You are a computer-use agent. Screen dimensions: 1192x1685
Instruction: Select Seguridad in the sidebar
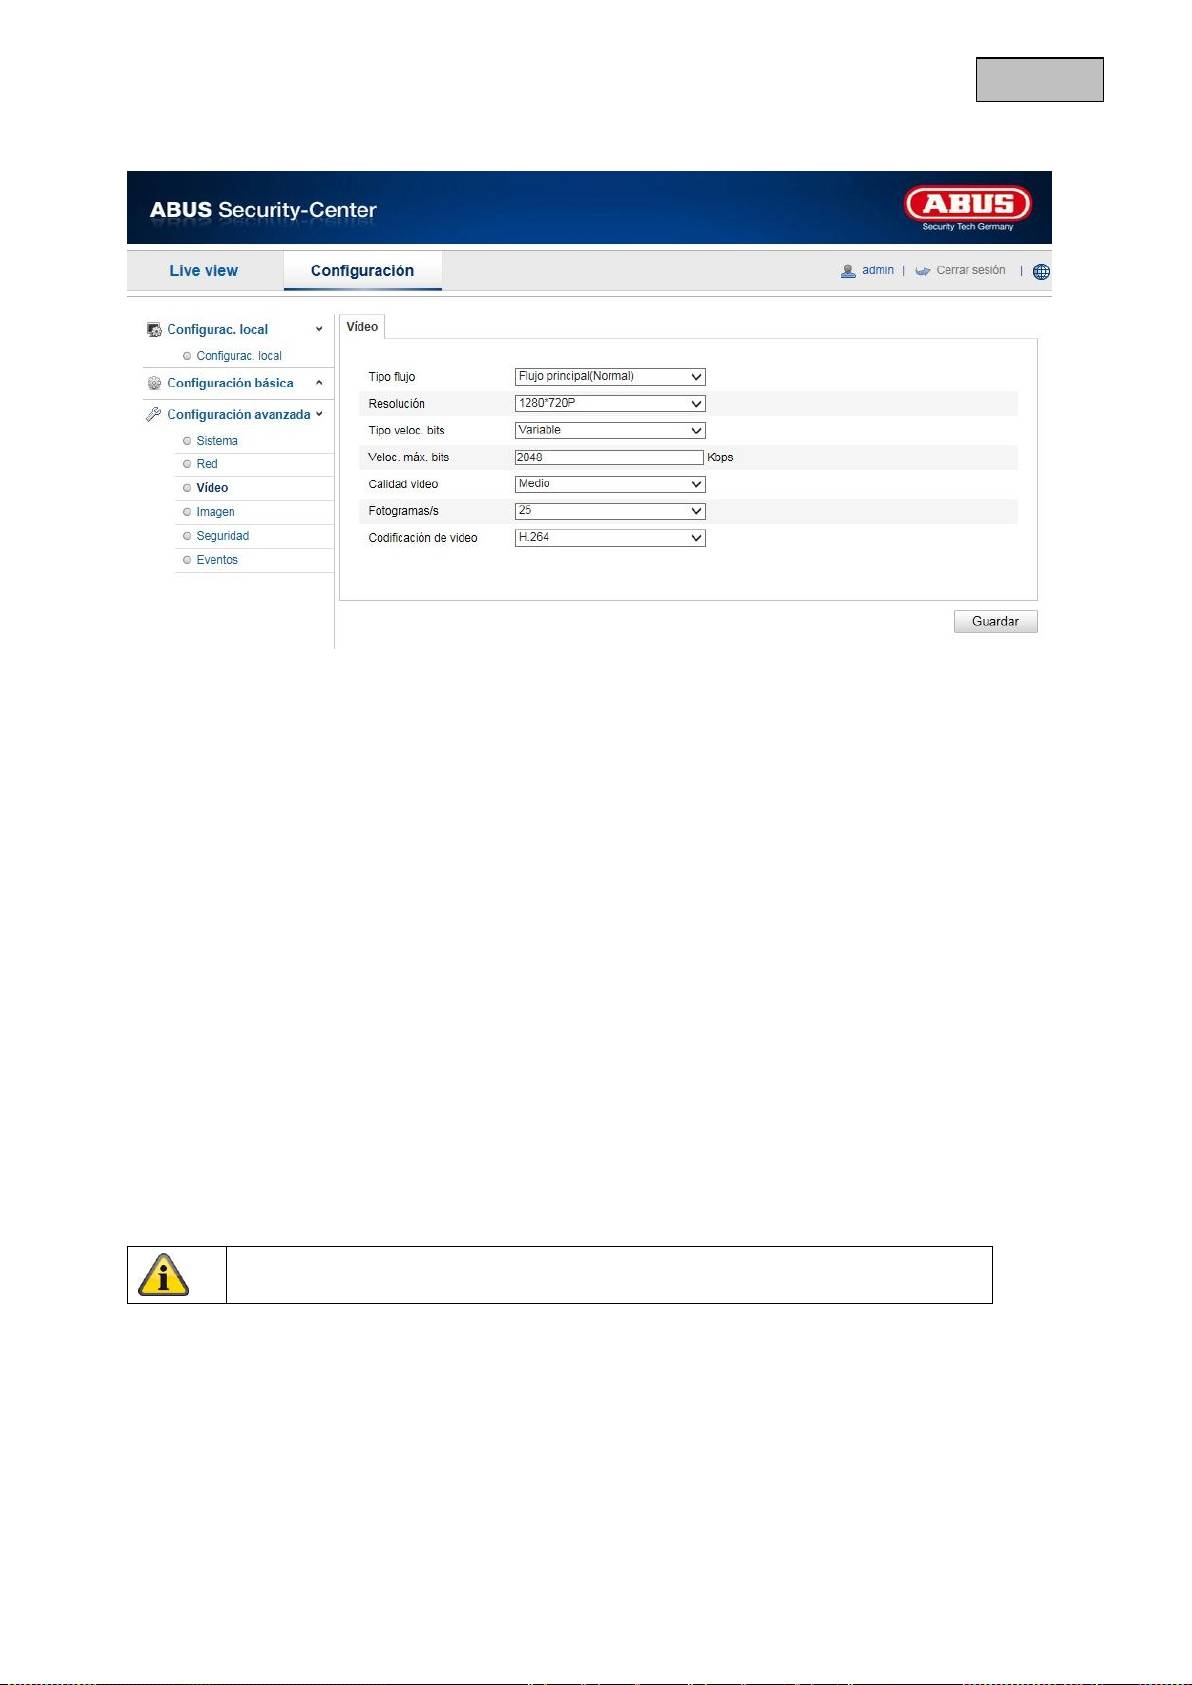(x=222, y=536)
